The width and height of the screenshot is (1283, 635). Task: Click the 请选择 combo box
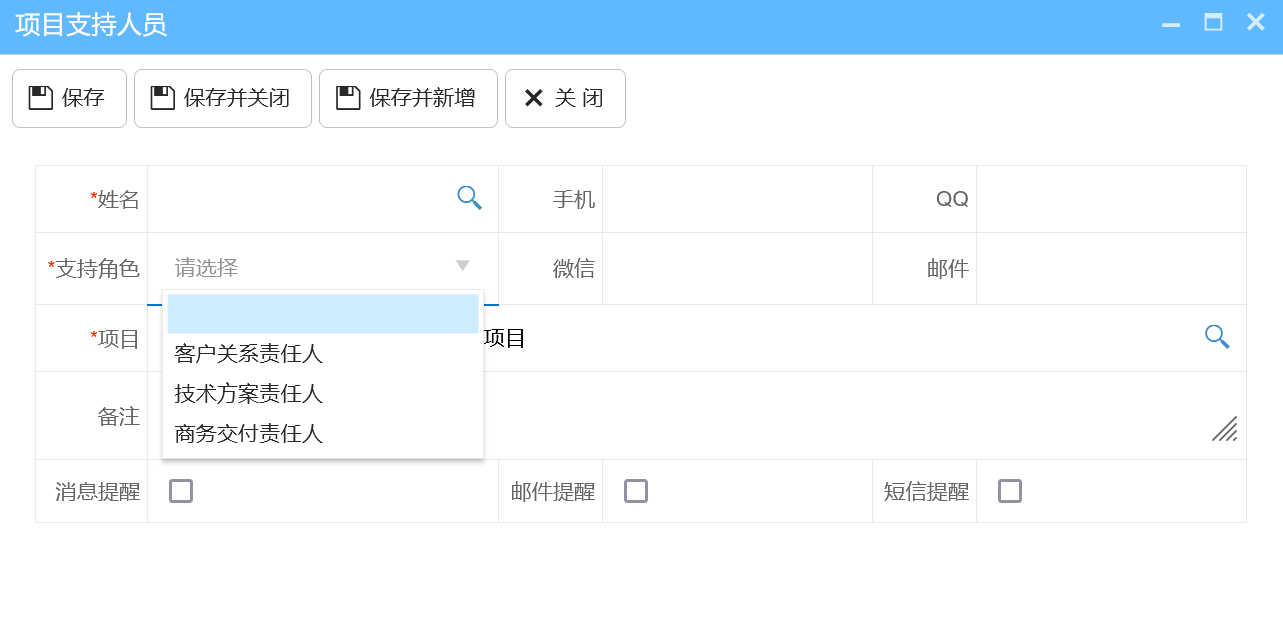tap(300, 266)
